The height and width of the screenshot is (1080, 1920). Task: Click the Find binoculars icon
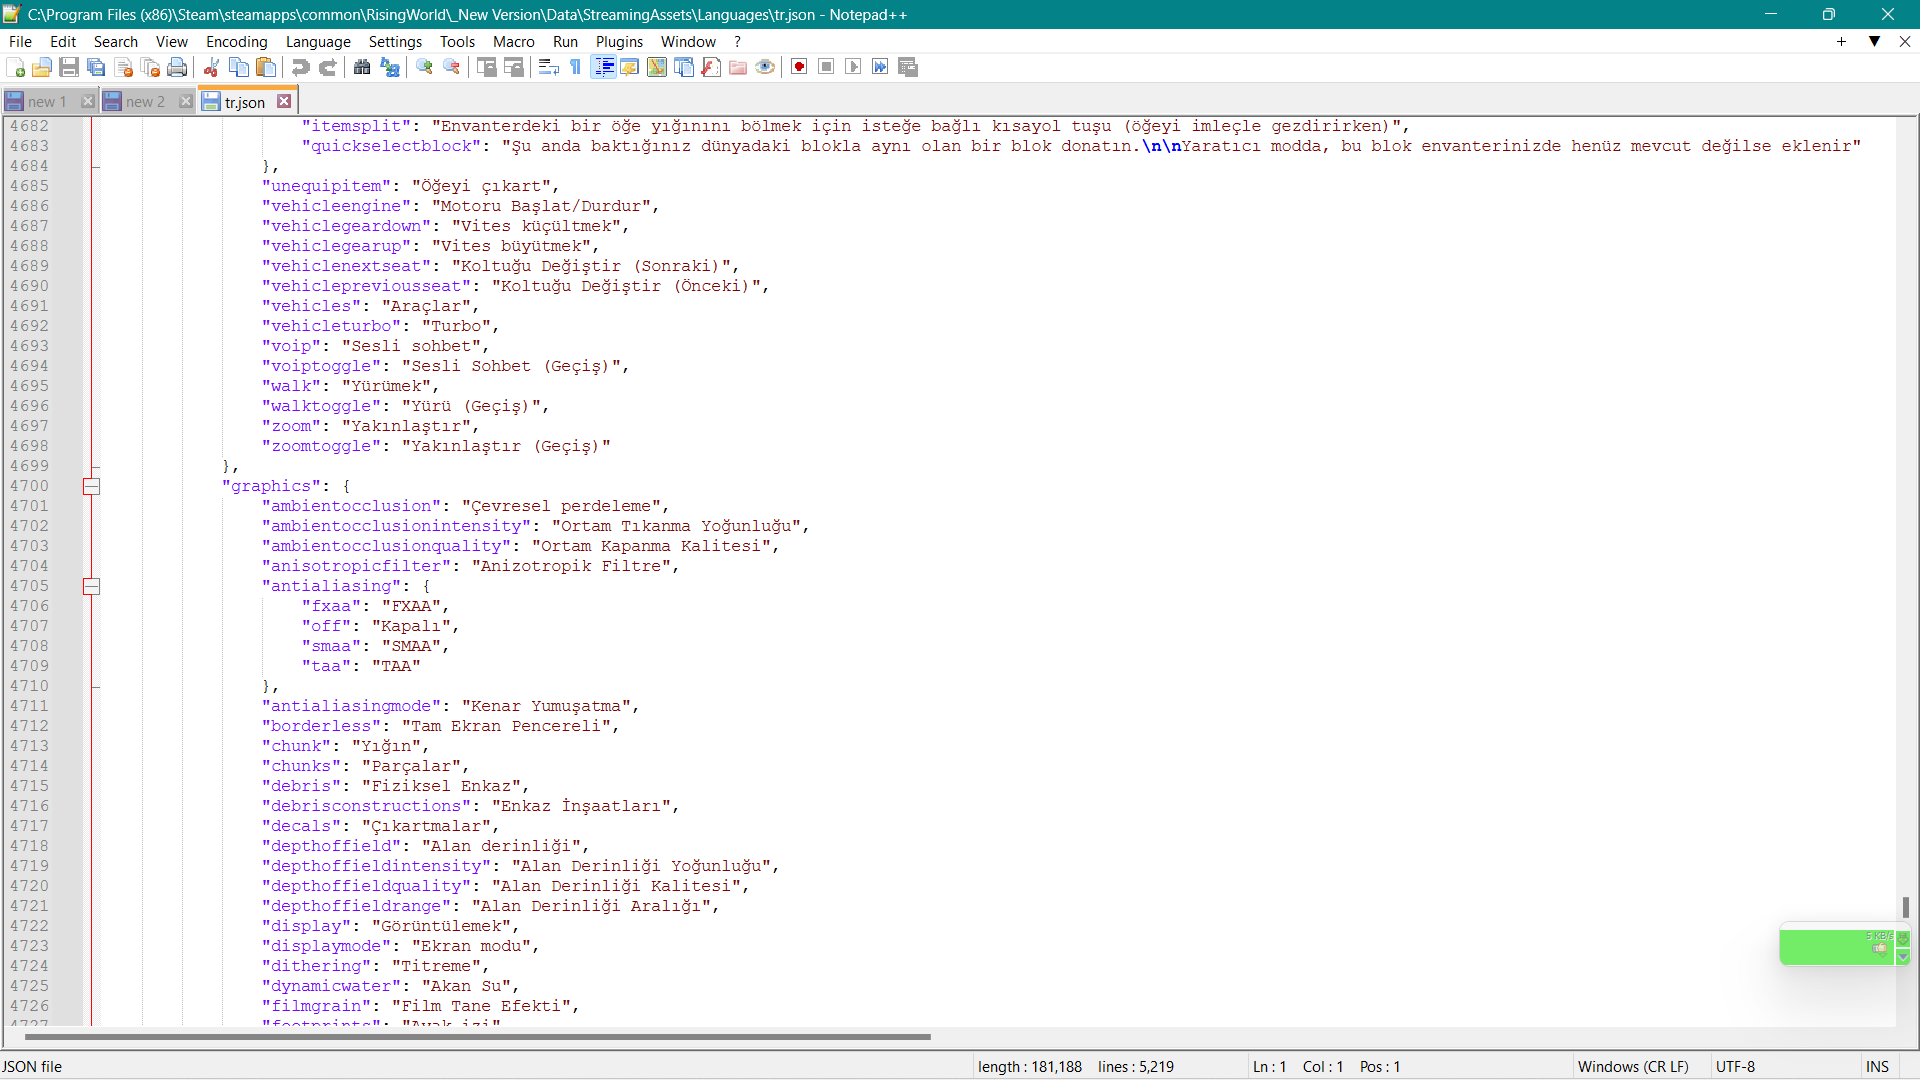[x=362, y=67]
